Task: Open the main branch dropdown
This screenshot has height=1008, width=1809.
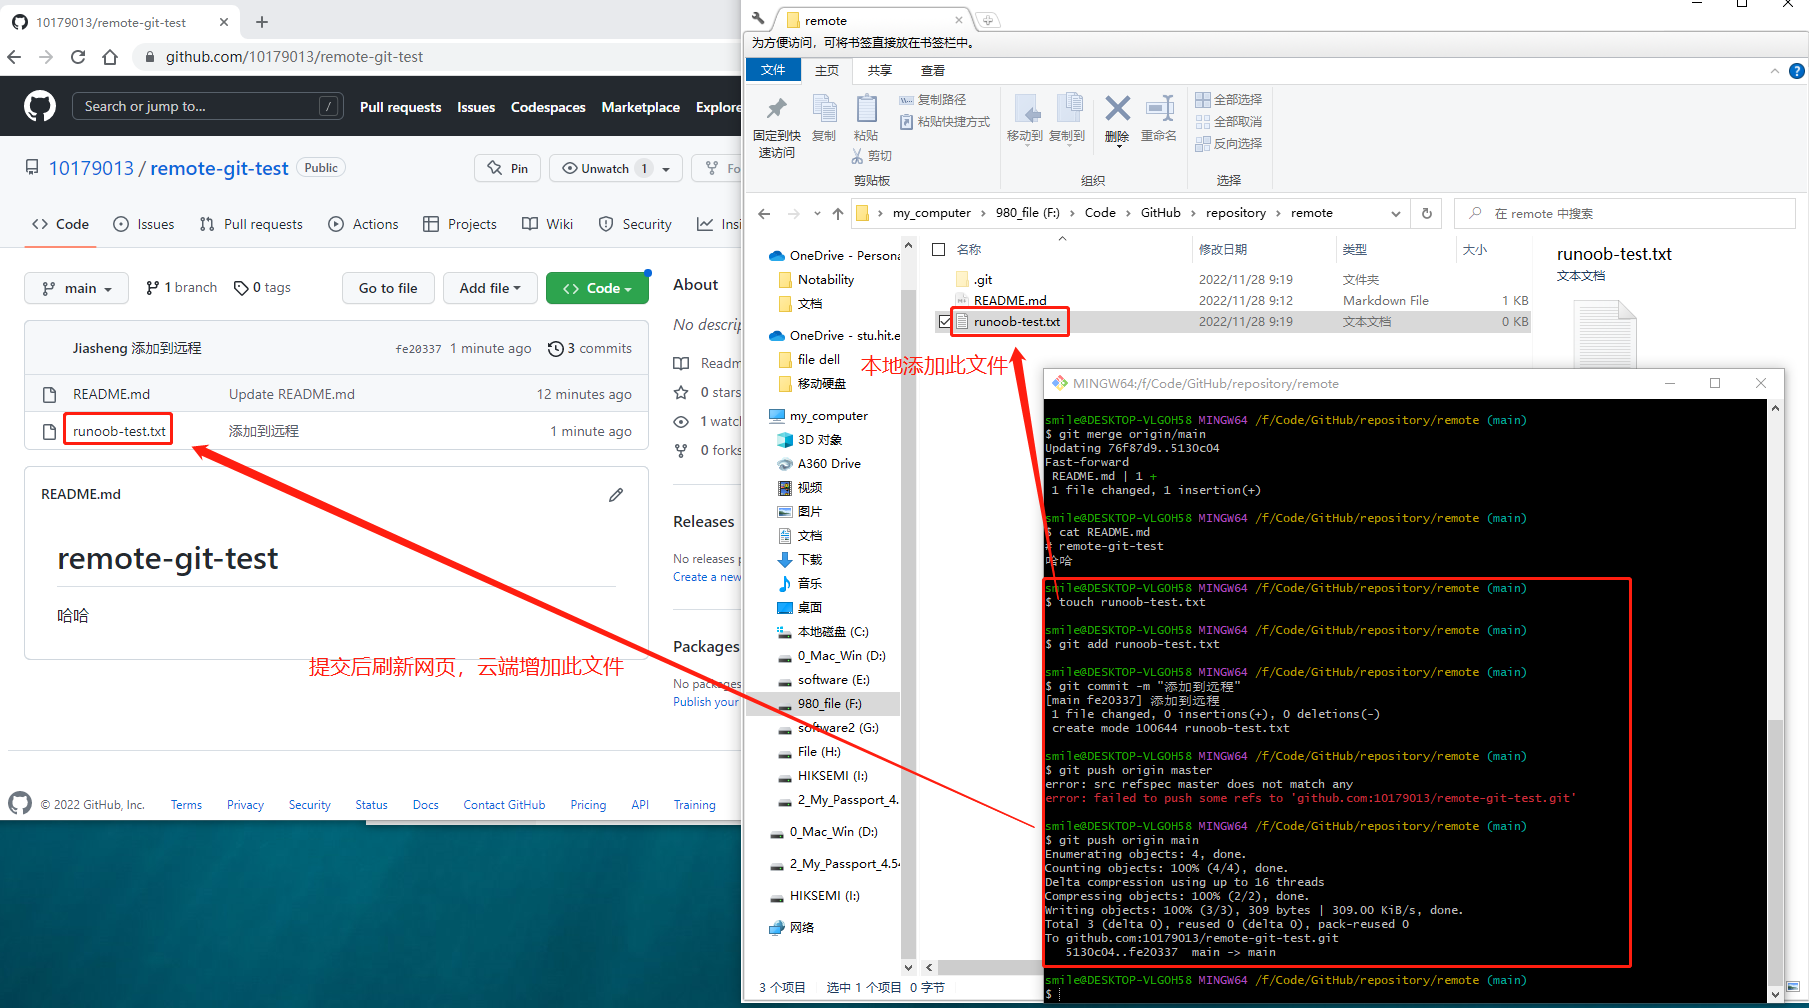Action: (x=76, y=288)
